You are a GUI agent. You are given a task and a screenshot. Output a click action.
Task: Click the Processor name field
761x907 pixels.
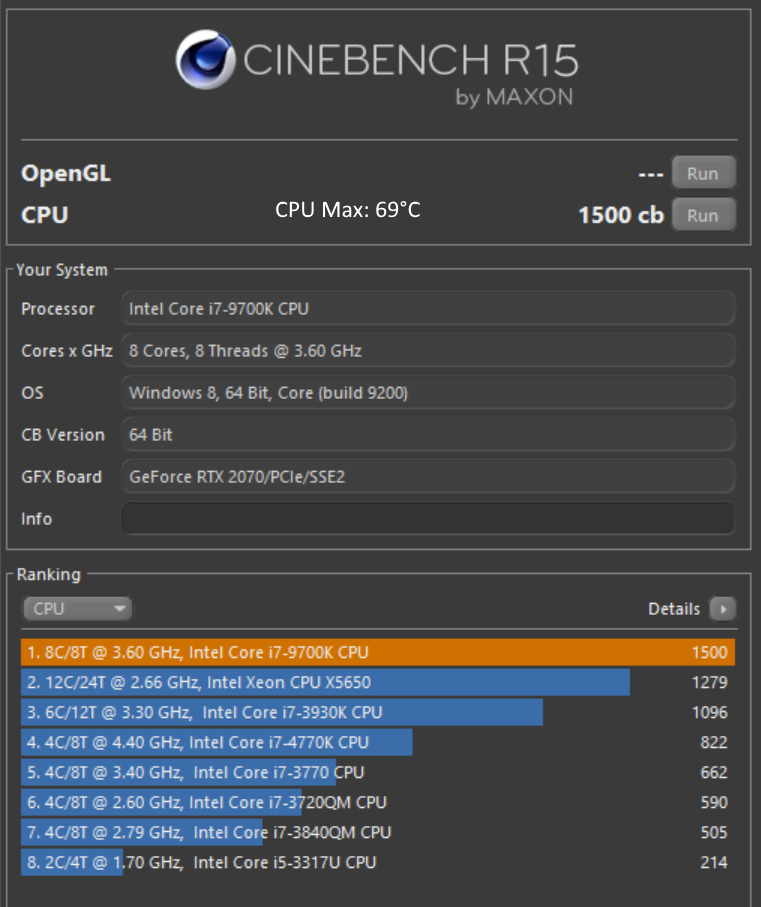[x=428, y=309]
